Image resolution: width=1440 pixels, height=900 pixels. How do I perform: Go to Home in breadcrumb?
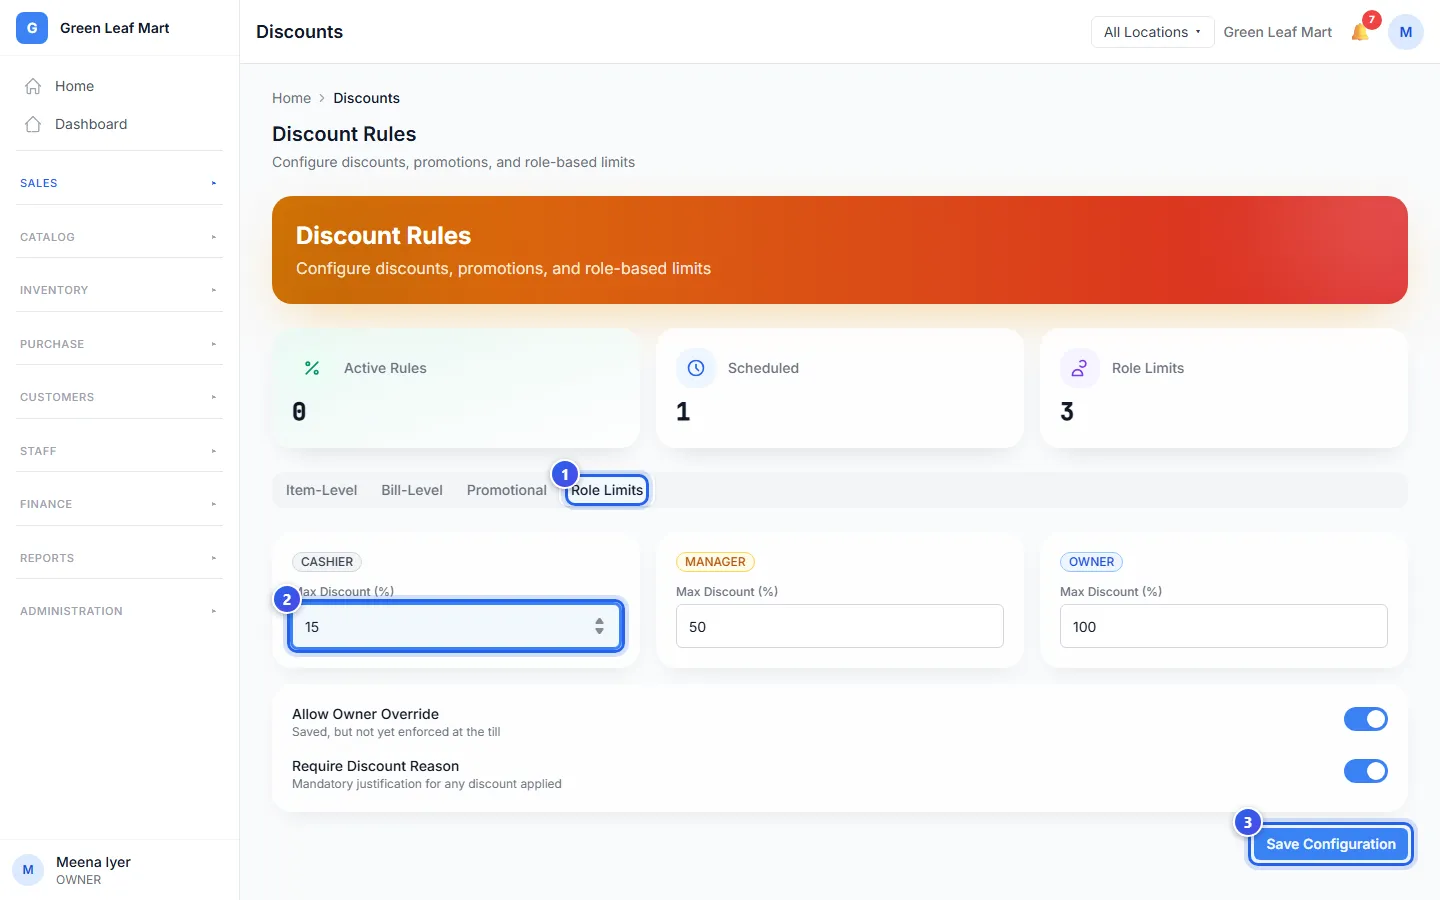[x=291, y=98]
